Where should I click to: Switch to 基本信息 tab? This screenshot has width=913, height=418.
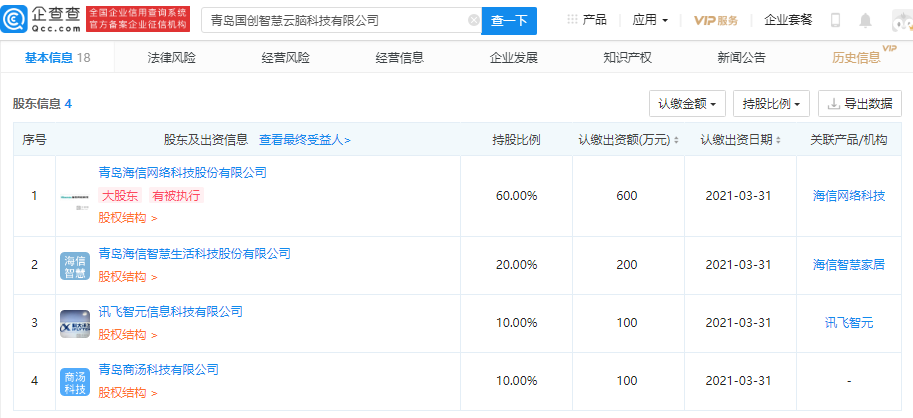tap(58, 57)
